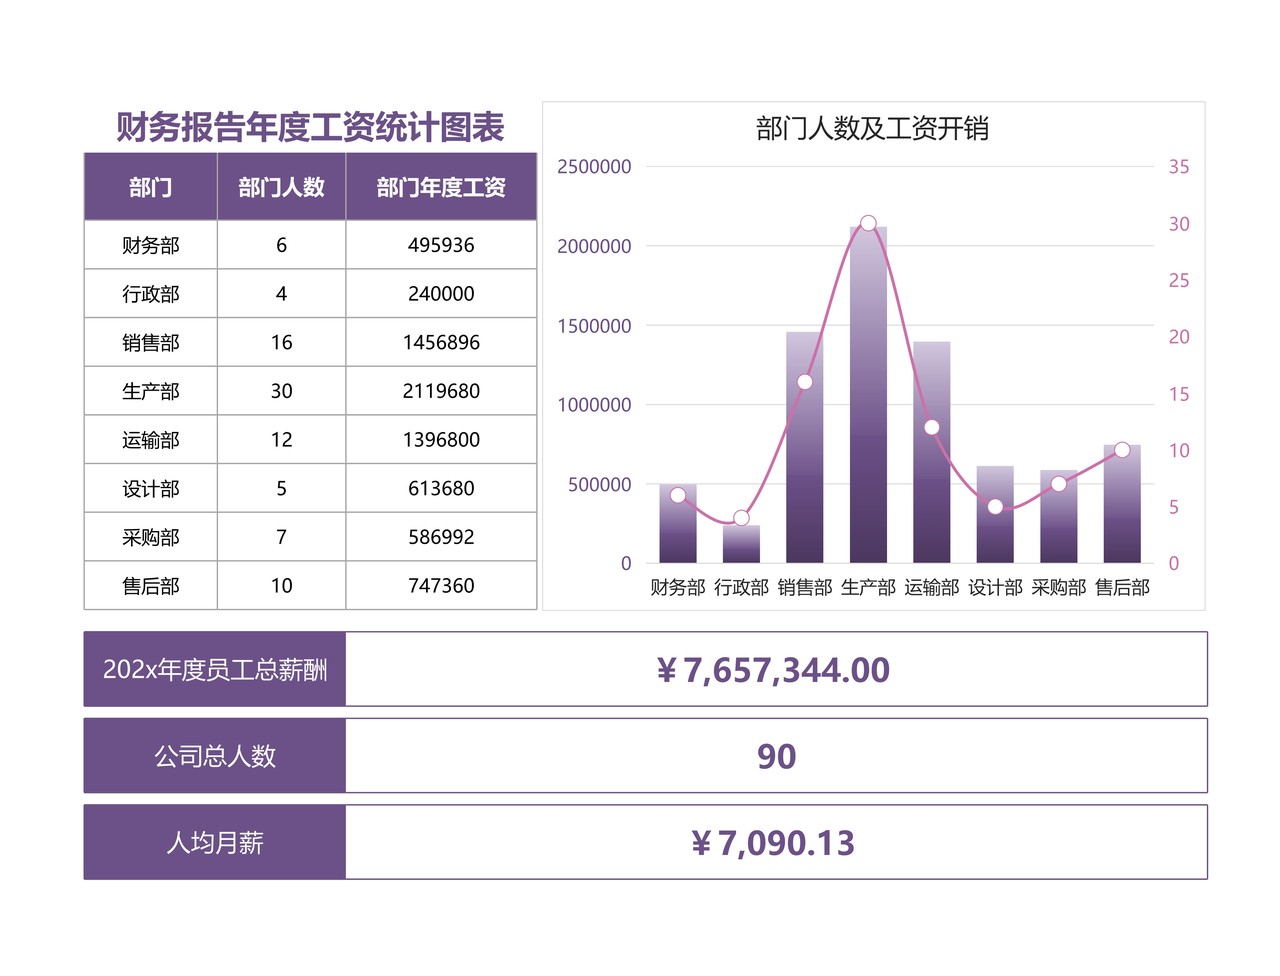The image size is (1280, 976).
Task: Select the 售后部 row in the table
Action: [150, 586]
